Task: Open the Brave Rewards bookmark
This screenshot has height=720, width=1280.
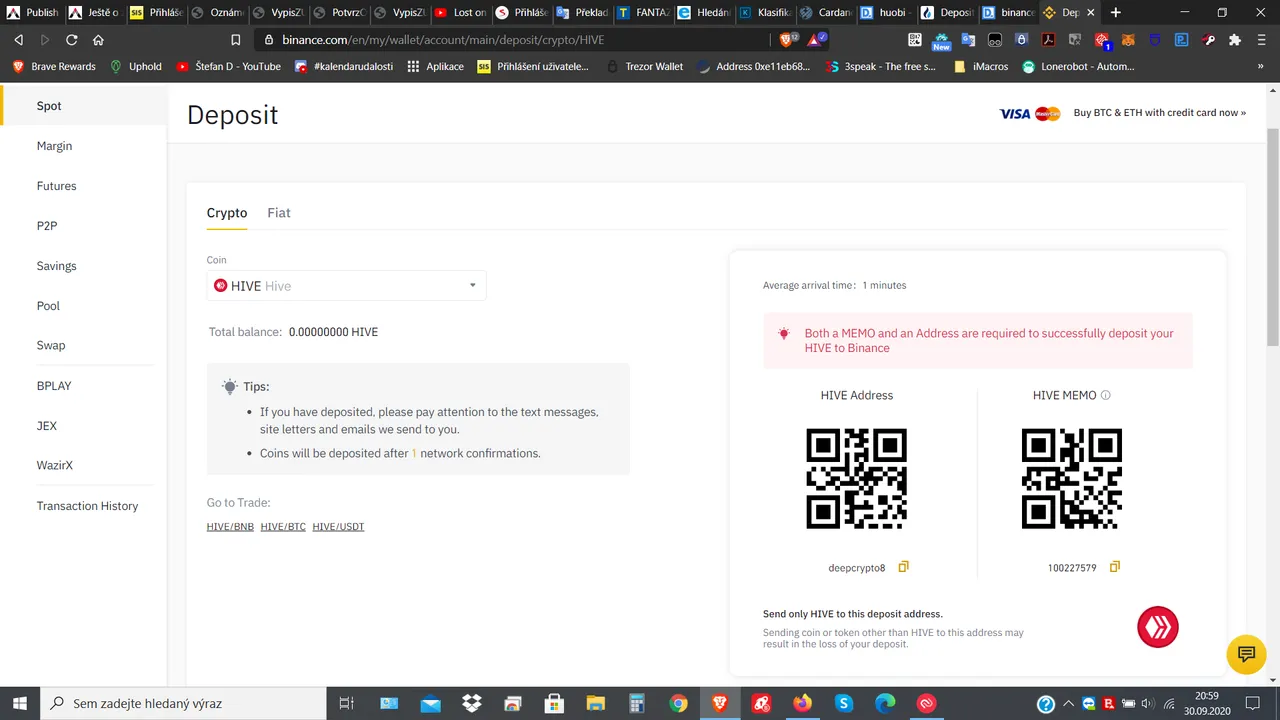Action: click(x=54, y=66)
